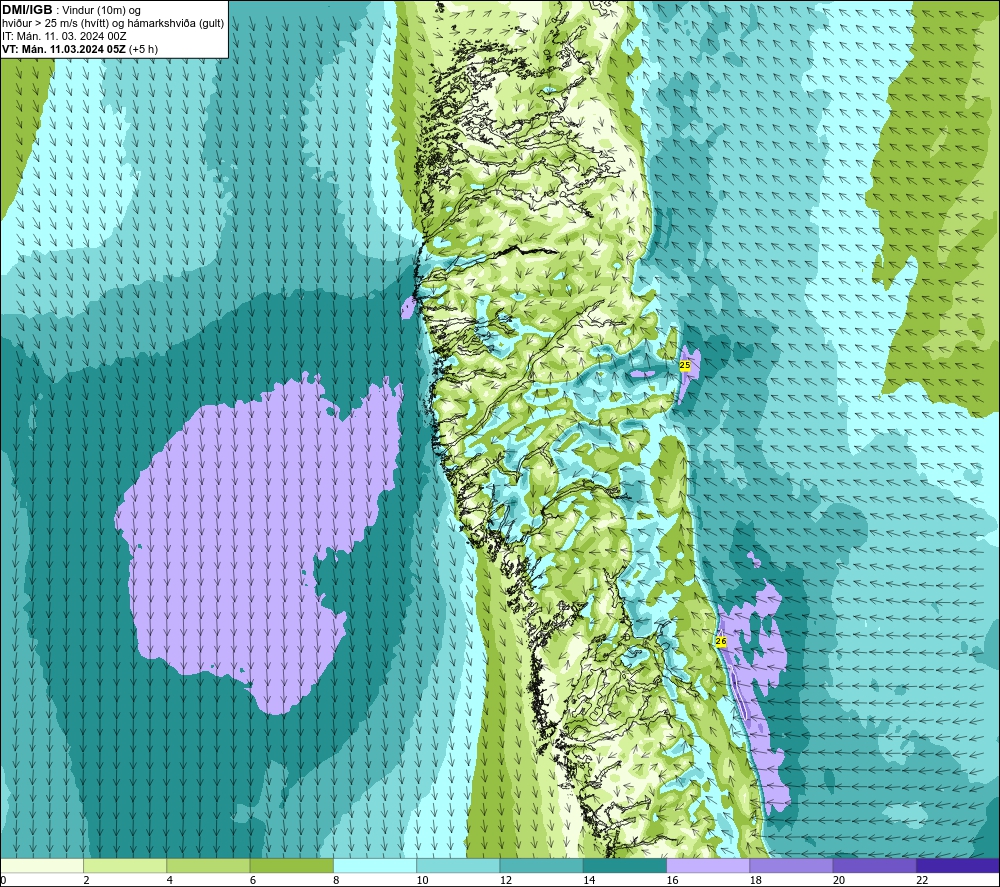1000x887 pixels.
Task: Select the 20-22 m/s violet legend swatch
Action: pos(875,865)
